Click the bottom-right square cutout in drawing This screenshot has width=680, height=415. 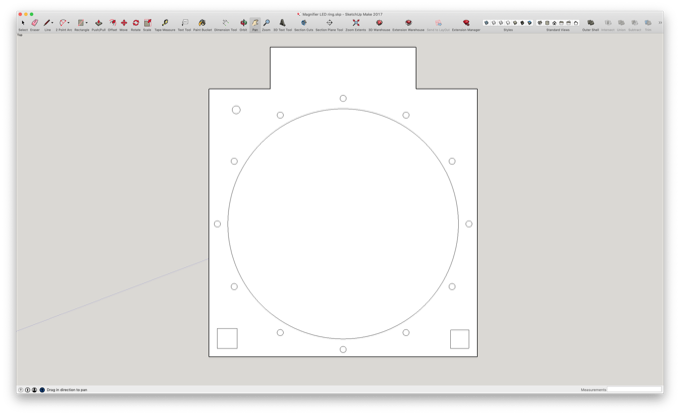coord(460,339)
